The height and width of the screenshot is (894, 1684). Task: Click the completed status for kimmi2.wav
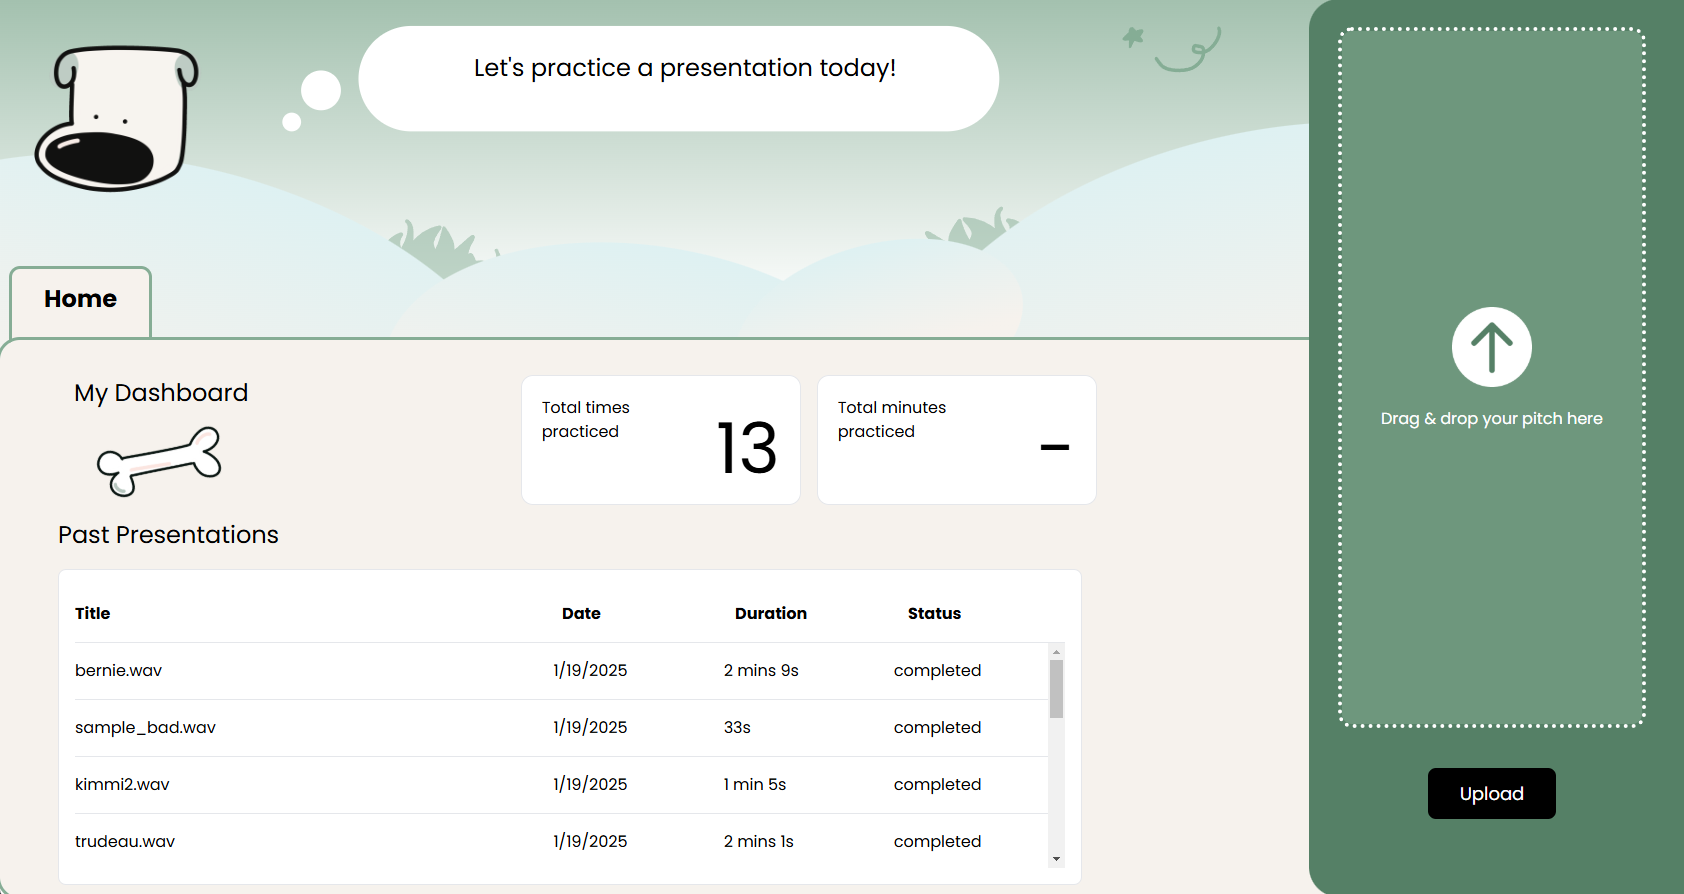937,784
